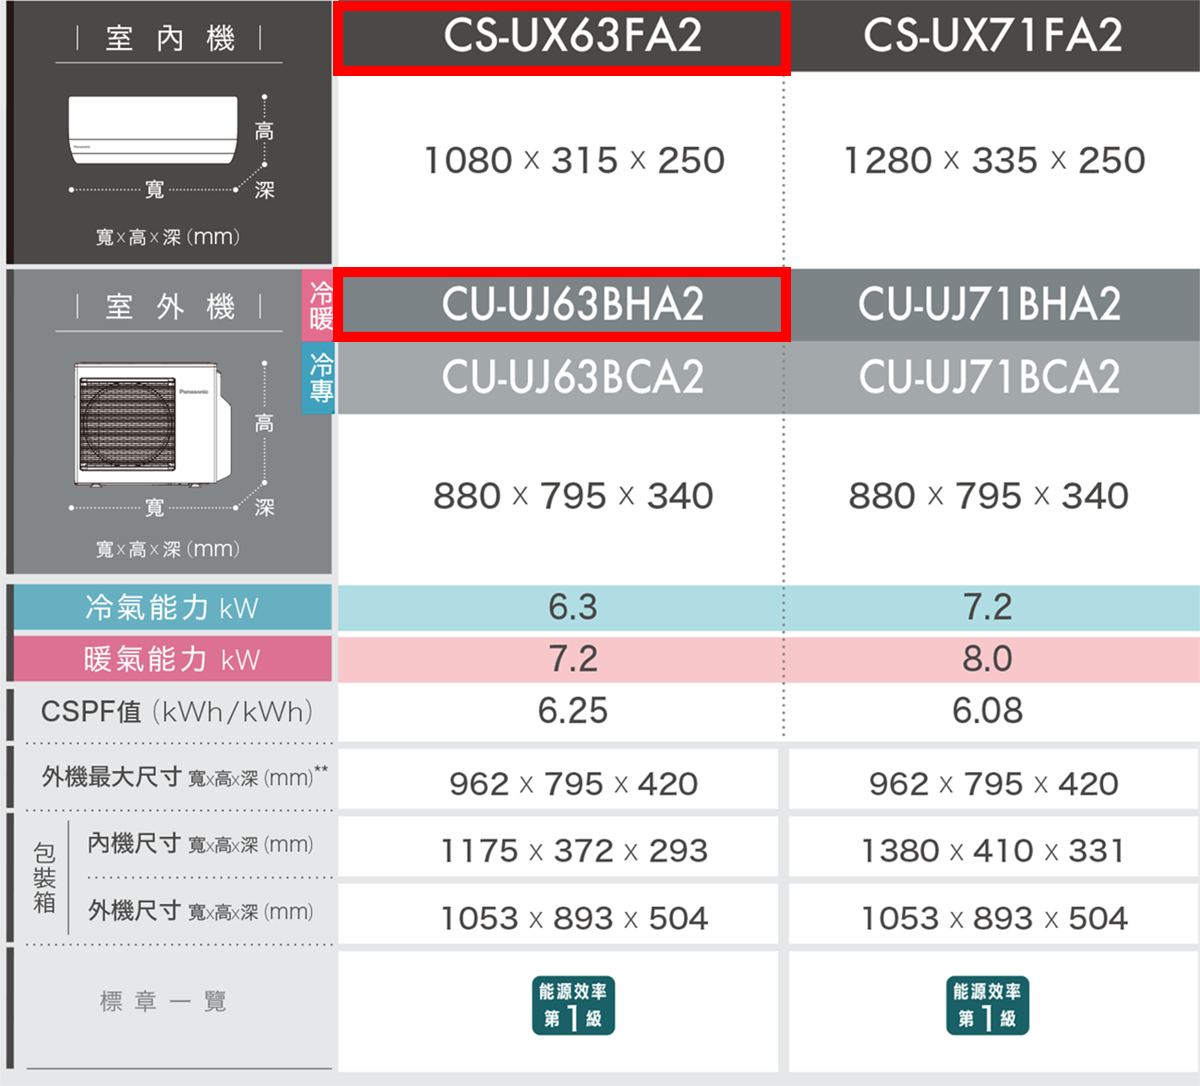Select the CSPF值 (kWh/kWh) row label
The width and height of the screenshot is (1200, 1086).
(x=177, y=712)
